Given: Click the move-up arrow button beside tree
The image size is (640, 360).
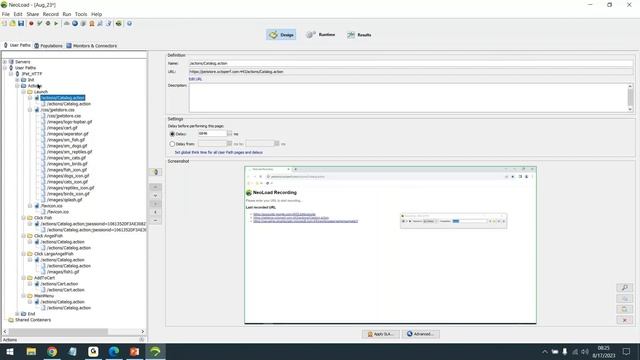Looking at the screenshot, I should click(156, 187).
